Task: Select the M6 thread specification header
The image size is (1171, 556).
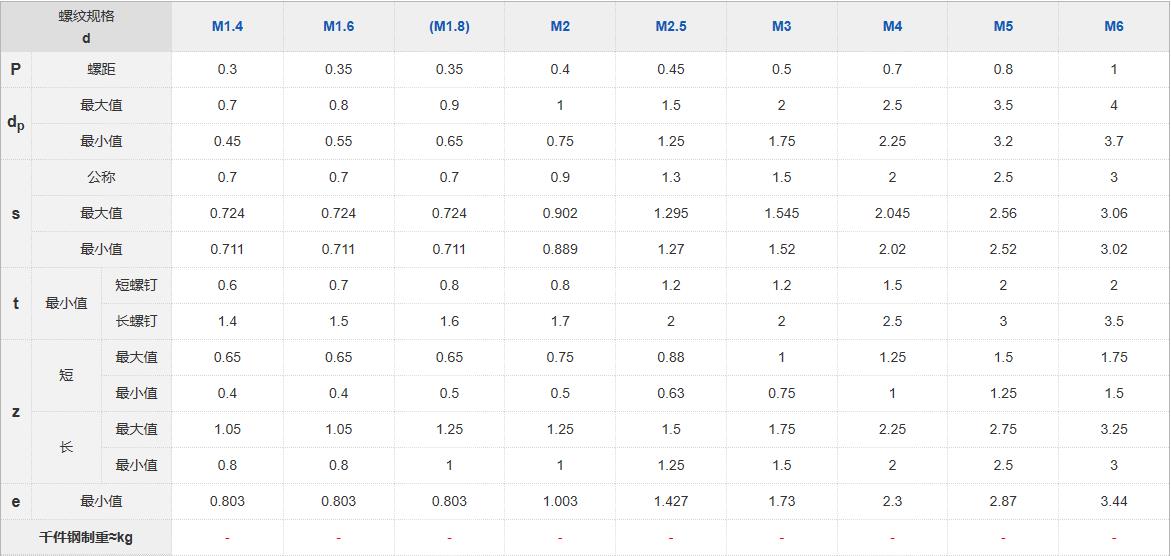Action: click(x=1114, y=27)
